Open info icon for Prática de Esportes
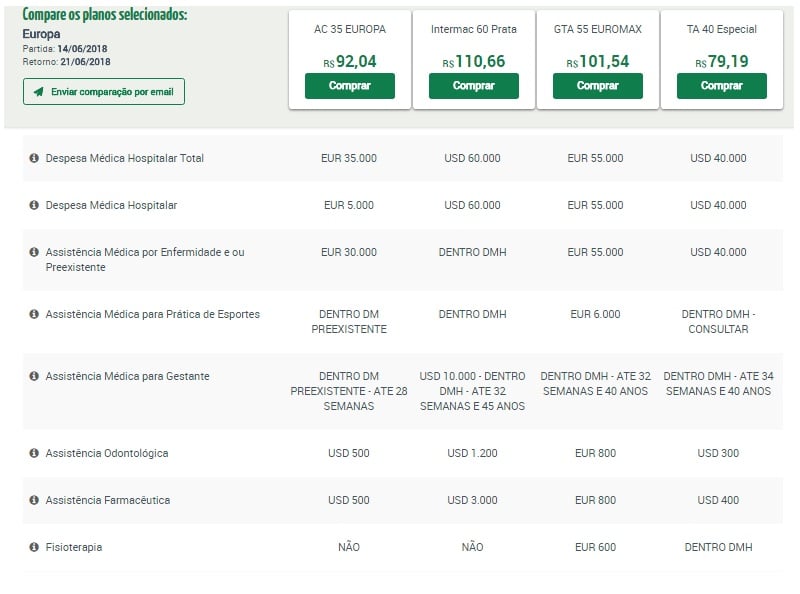This screenshot has height=594, width=800. (34, 314)
